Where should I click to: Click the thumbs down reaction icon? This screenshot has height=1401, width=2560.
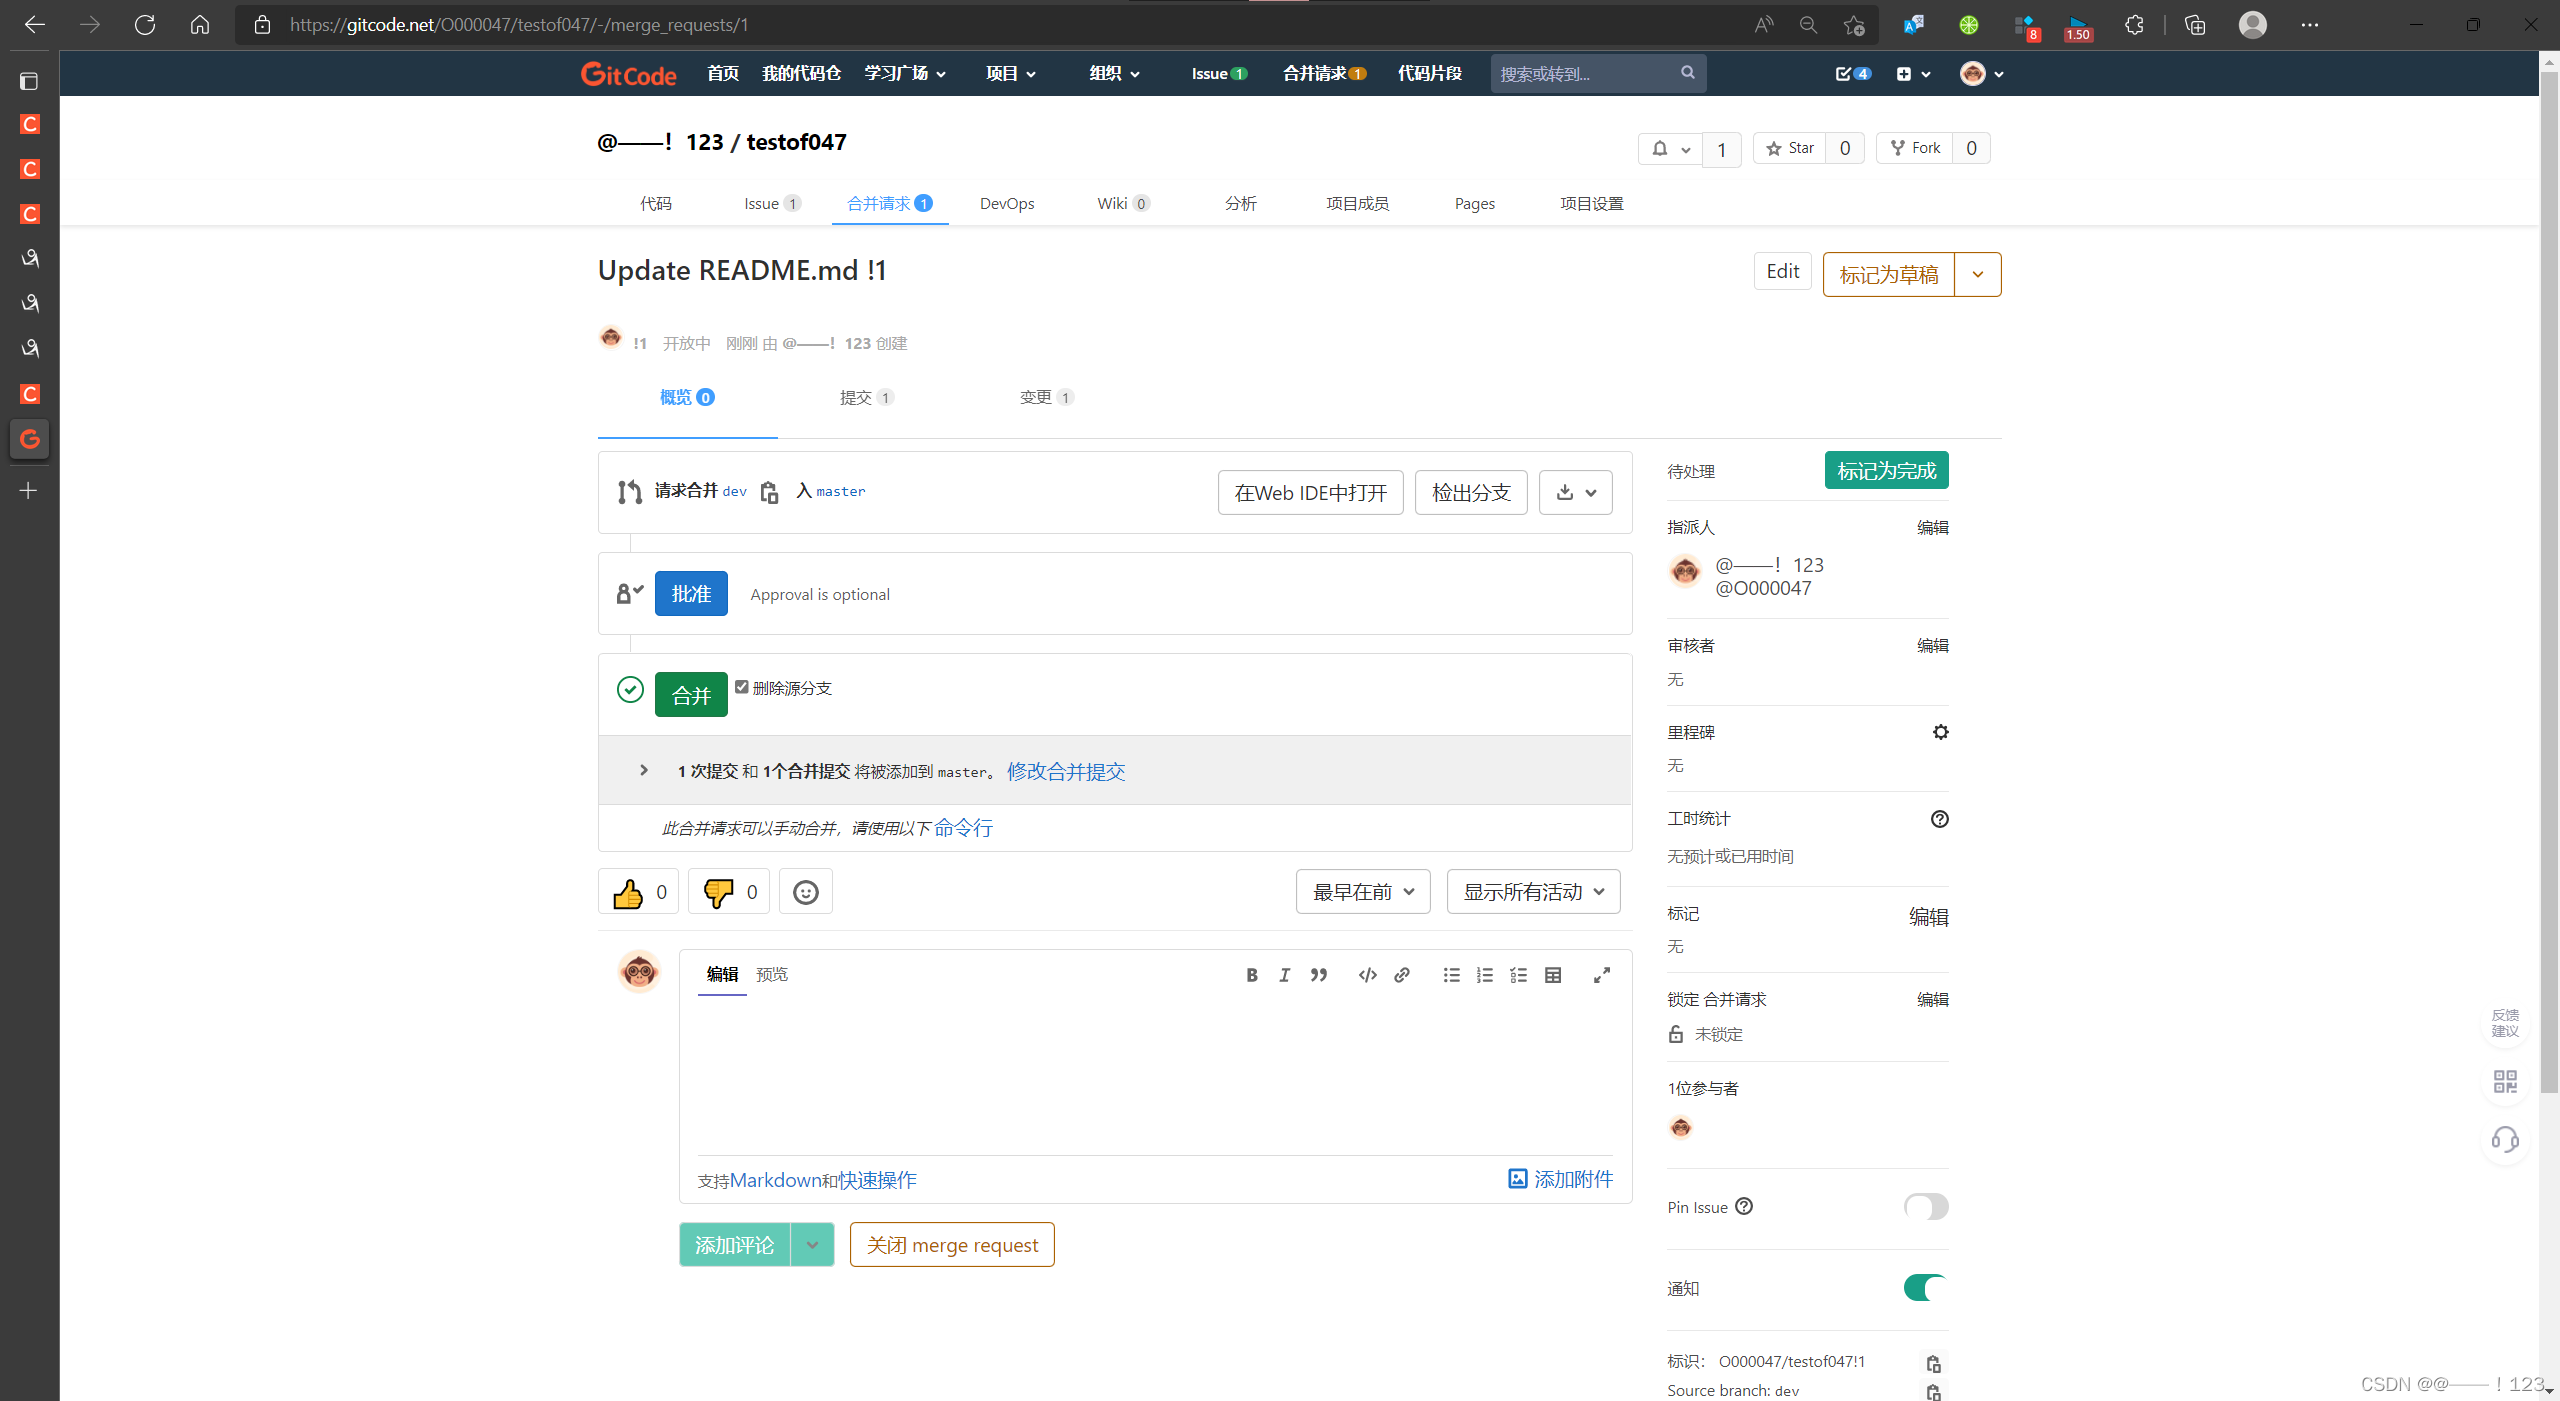click(x=718, y=892)
